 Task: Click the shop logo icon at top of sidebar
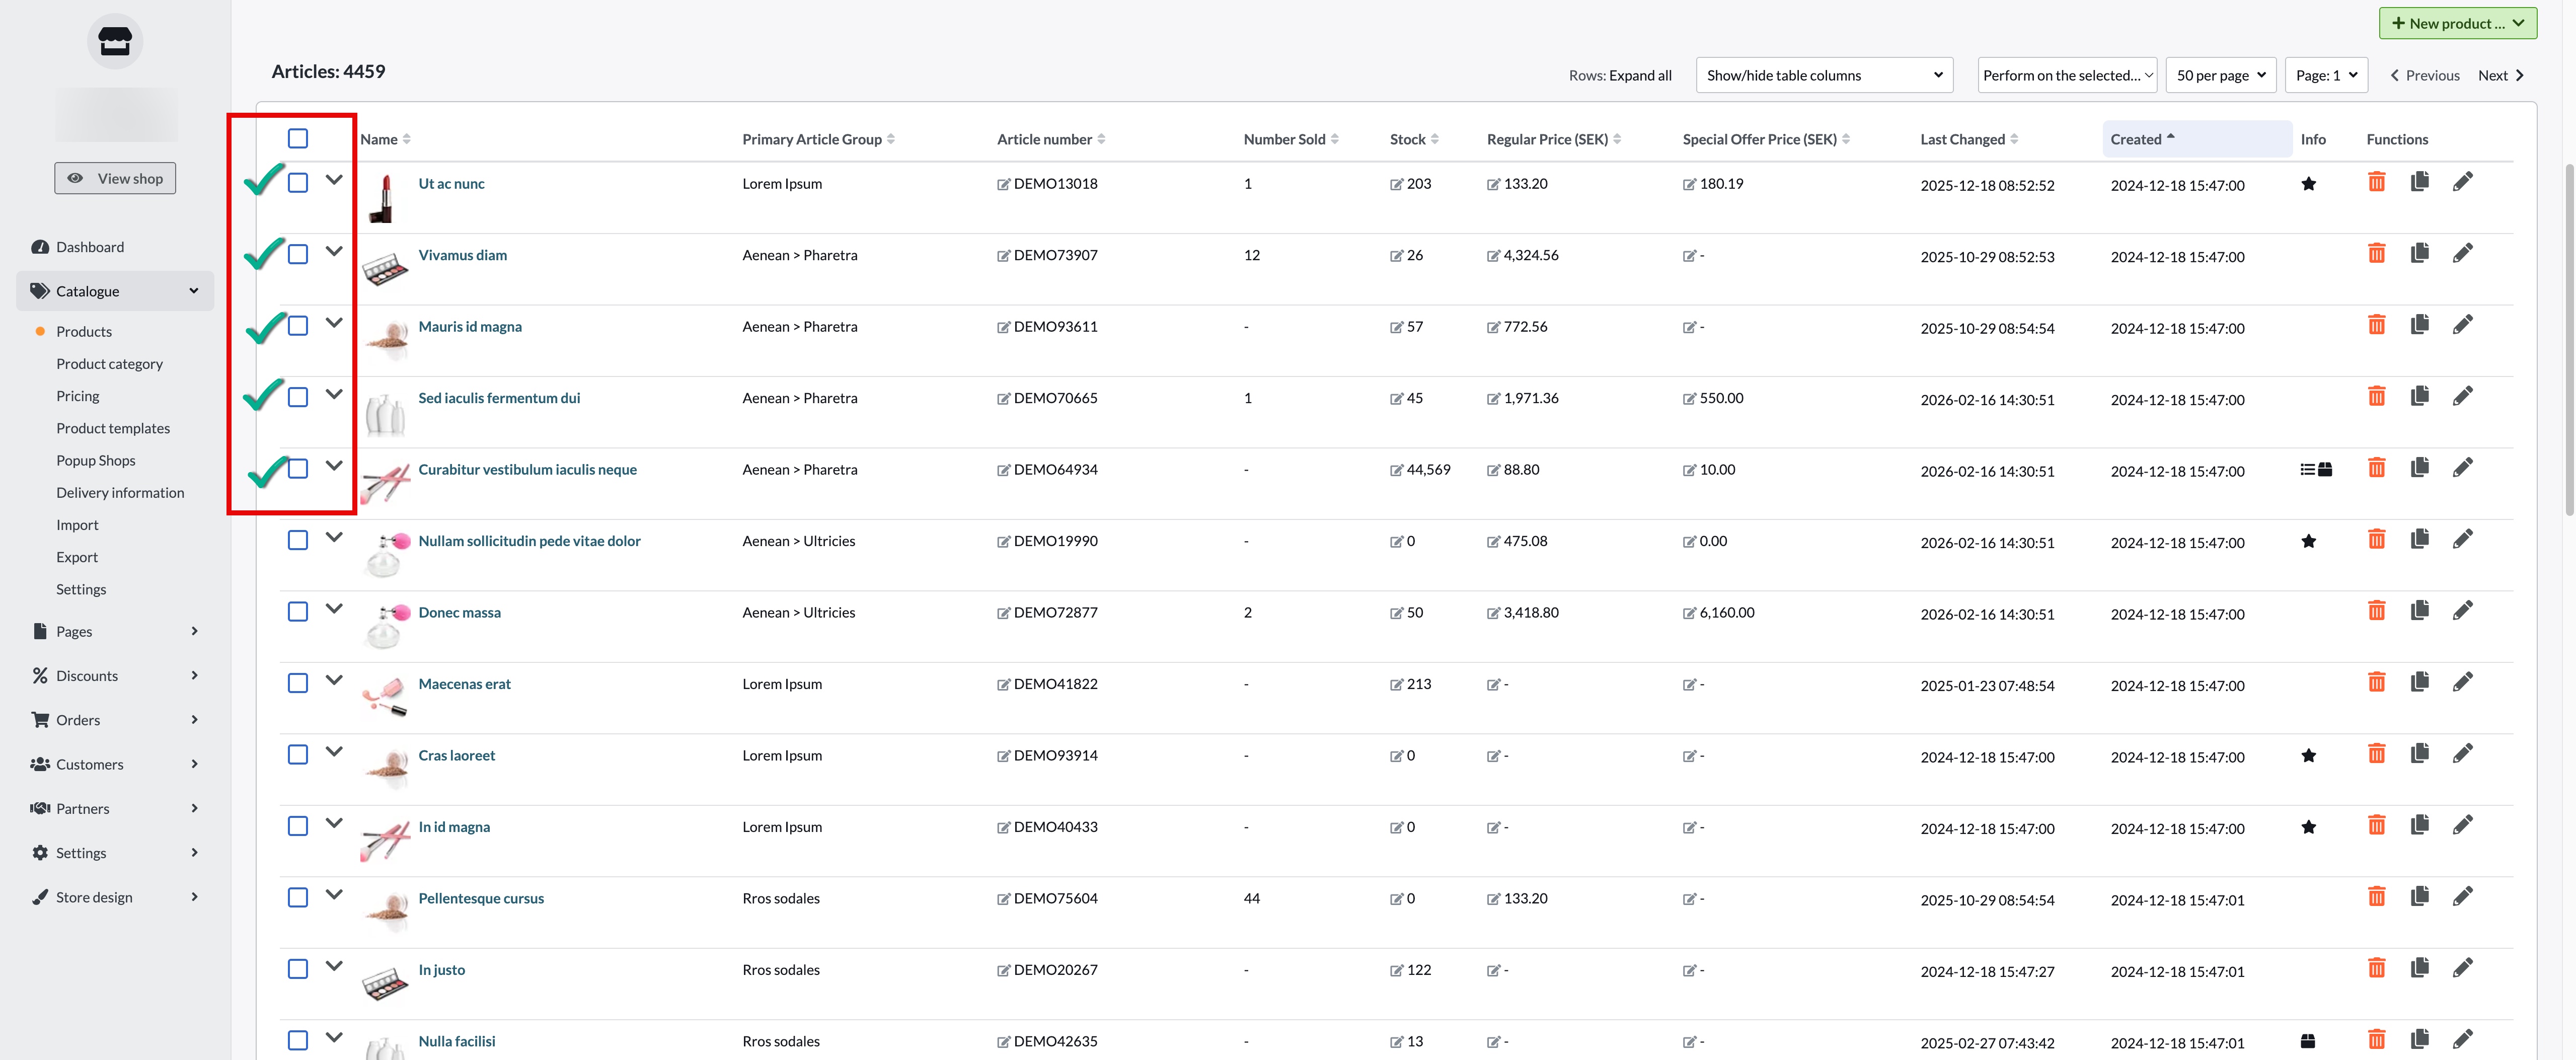(x=115, y=42)
